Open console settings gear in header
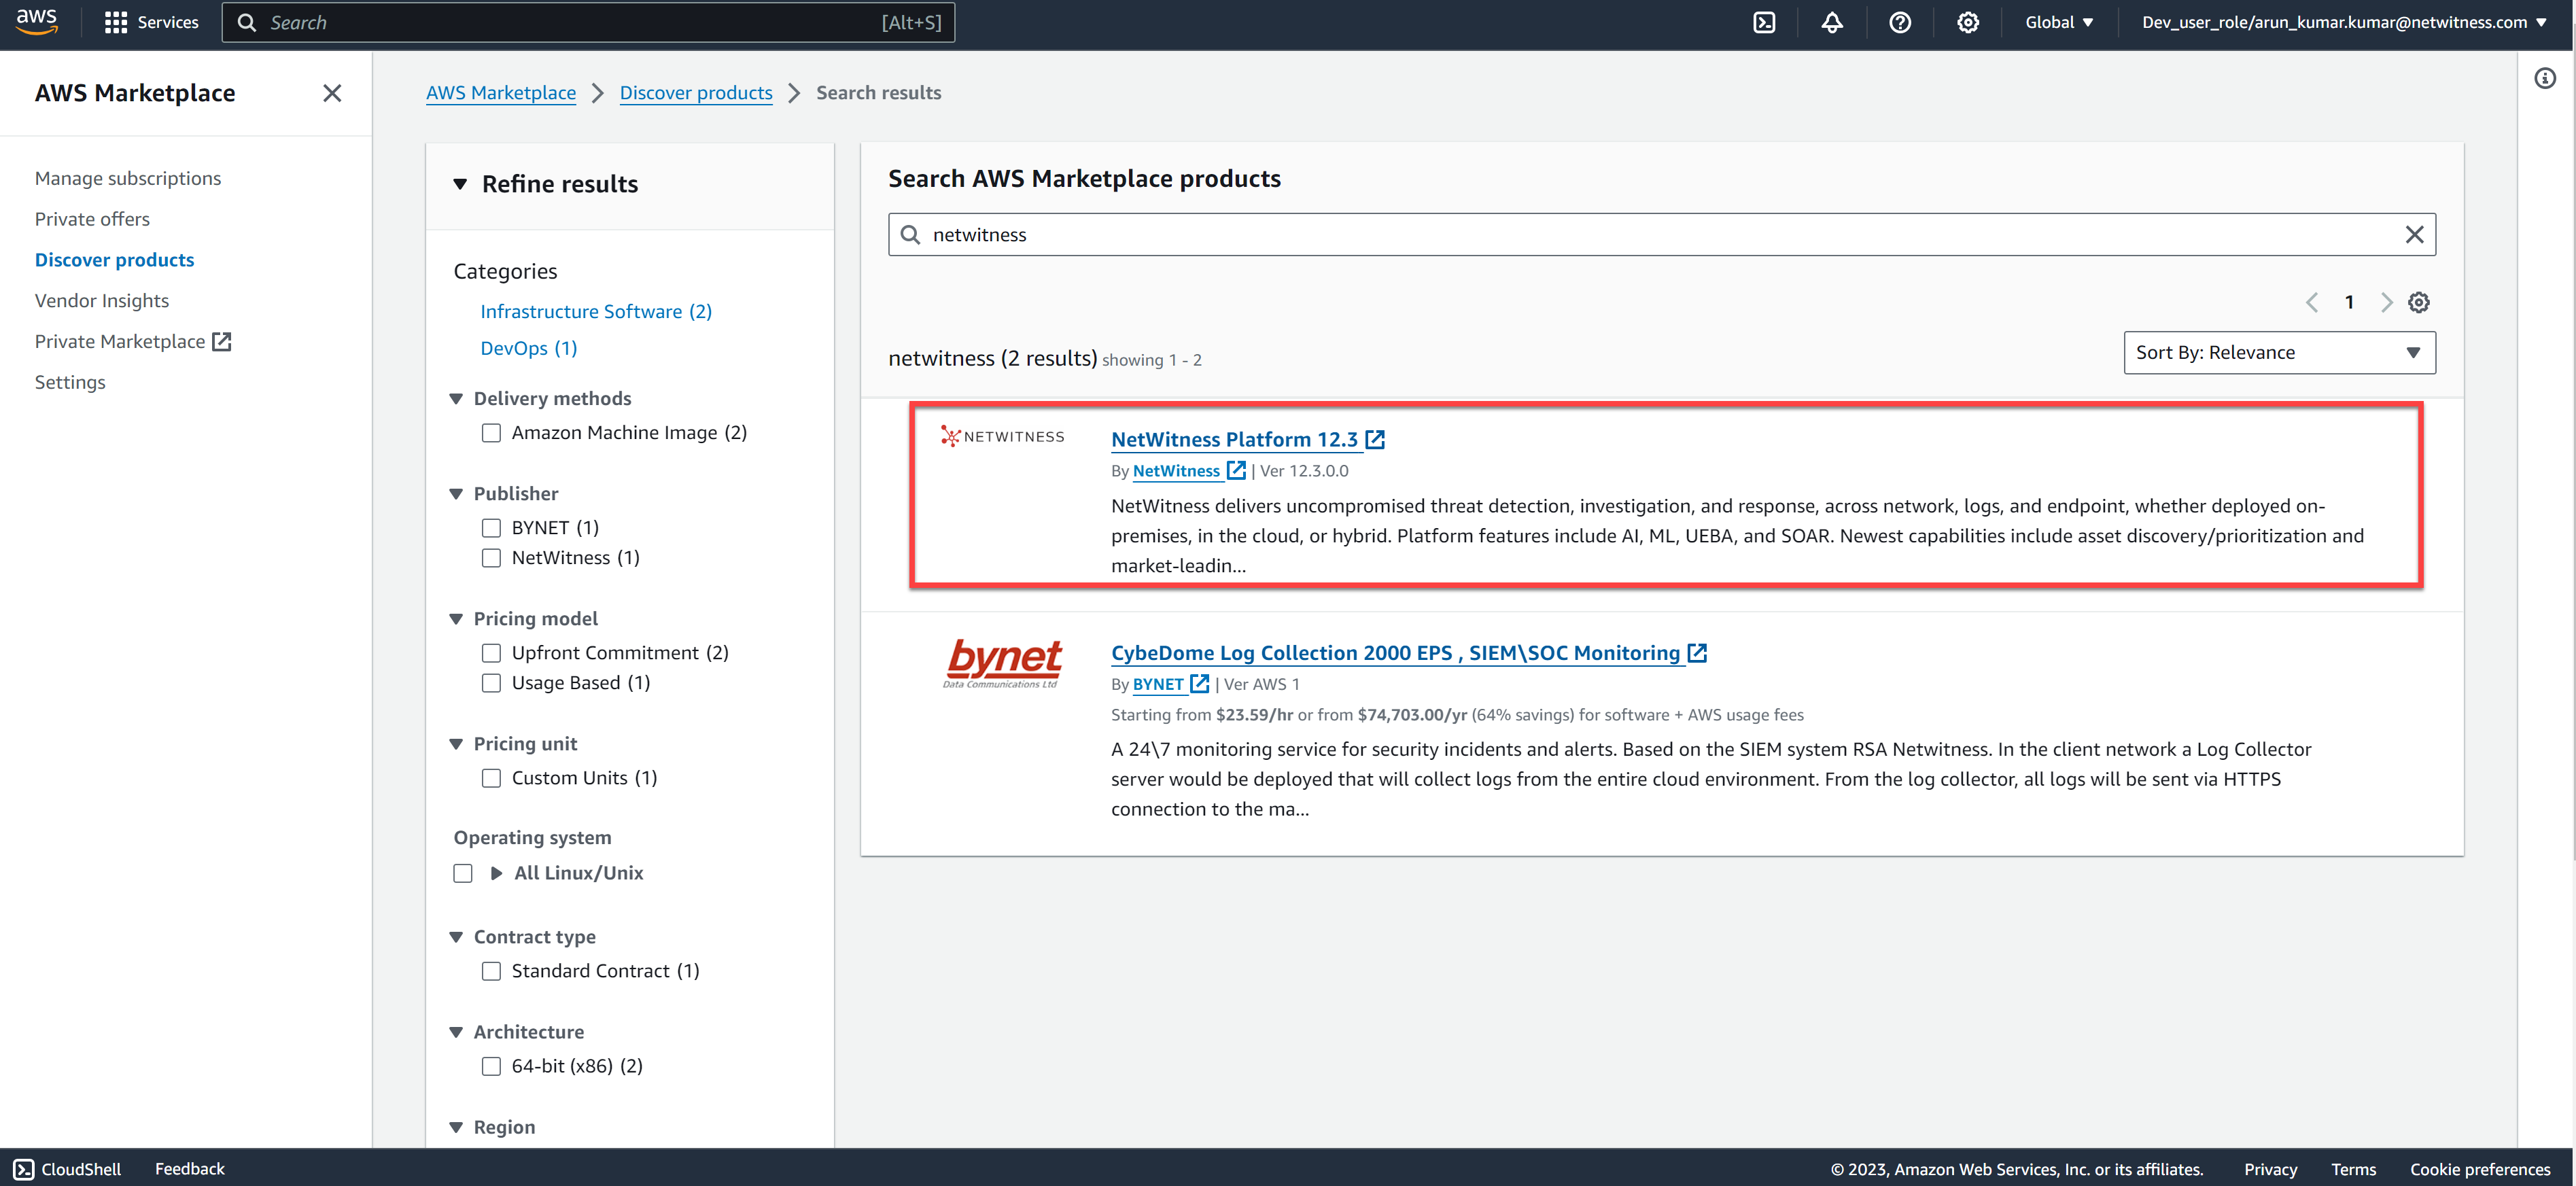This screenshot has height=1186, width=2576. 1967,22
